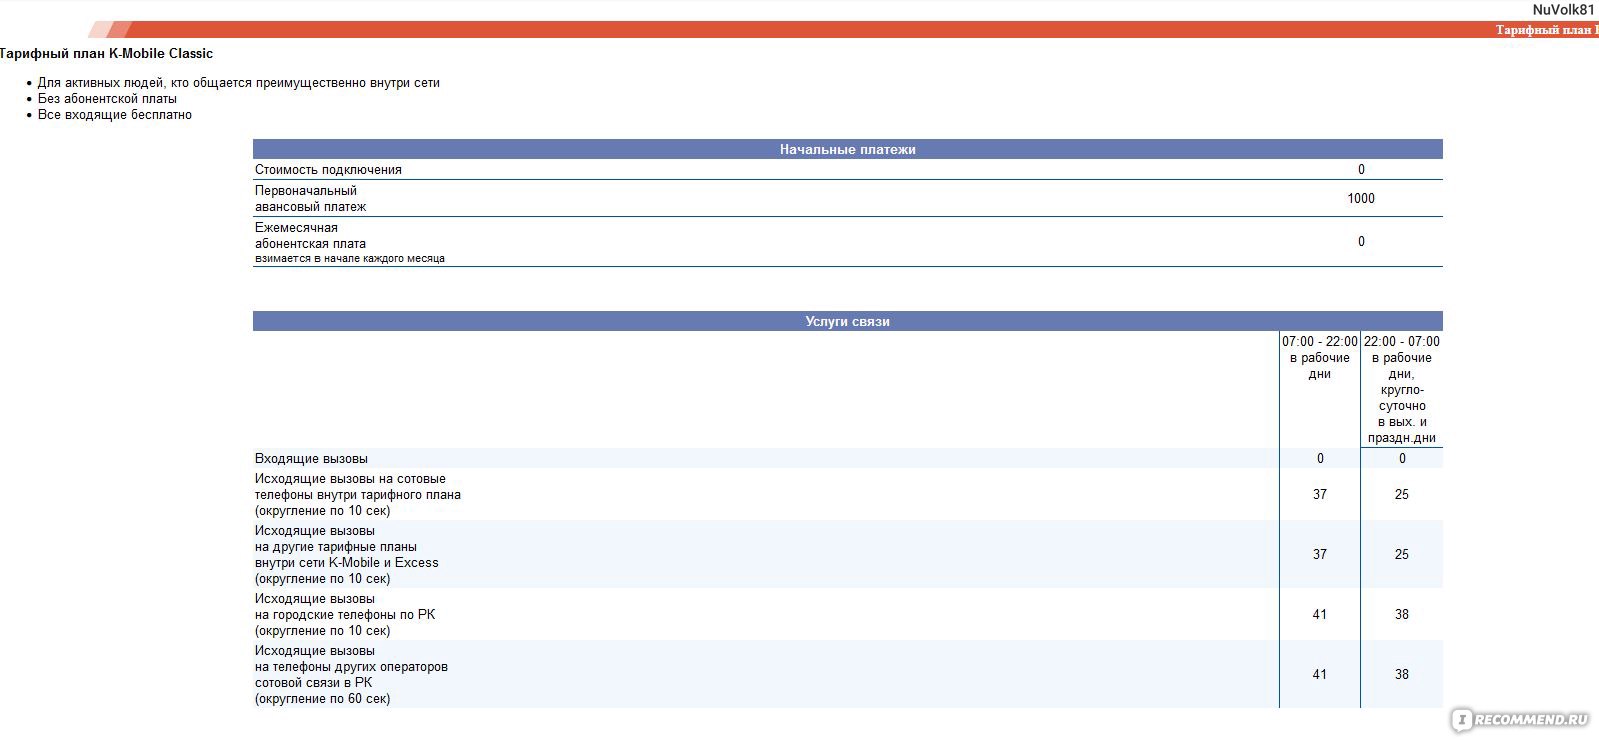Screen dimensions: 1599x741
Task: Click 'на городские телефоны по РК' row label
Action: point(345,615)
